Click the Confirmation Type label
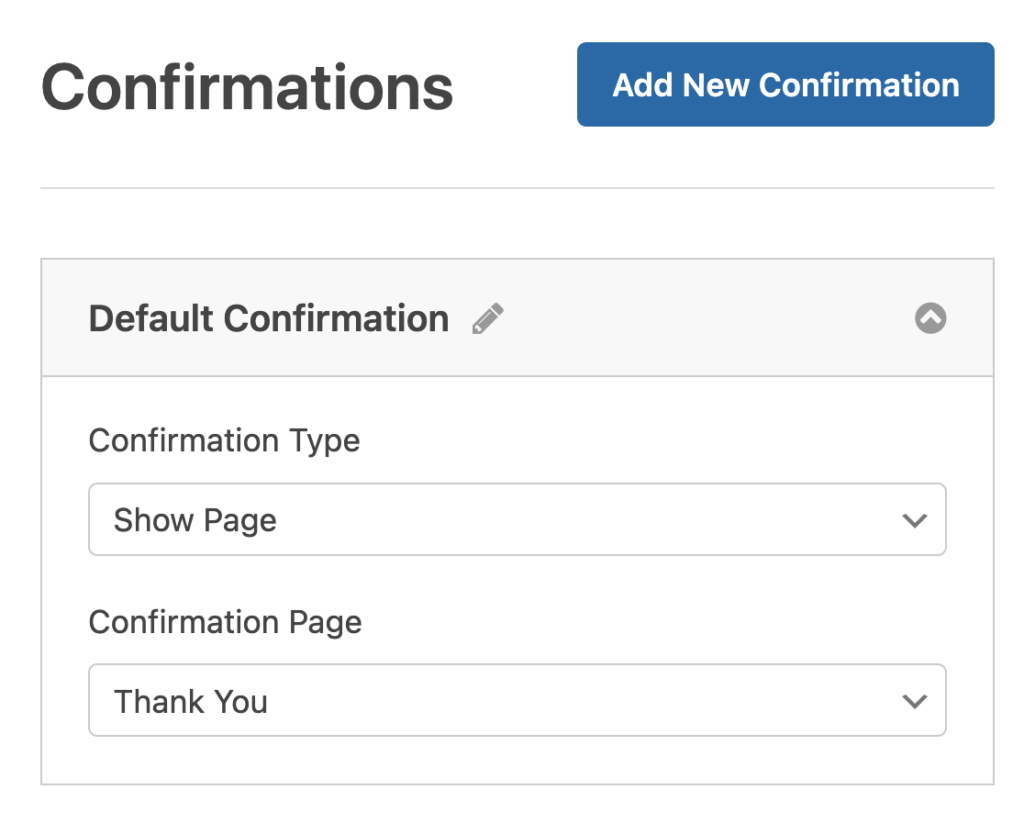1024x823 pixels. (x=224, y=440)
